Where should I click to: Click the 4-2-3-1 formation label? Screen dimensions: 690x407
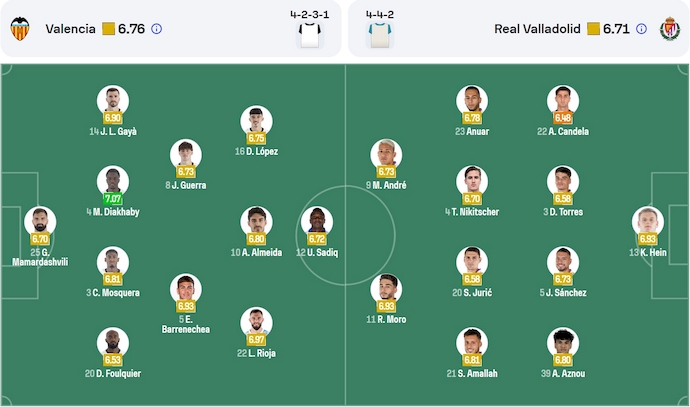[x=310, y=14]
